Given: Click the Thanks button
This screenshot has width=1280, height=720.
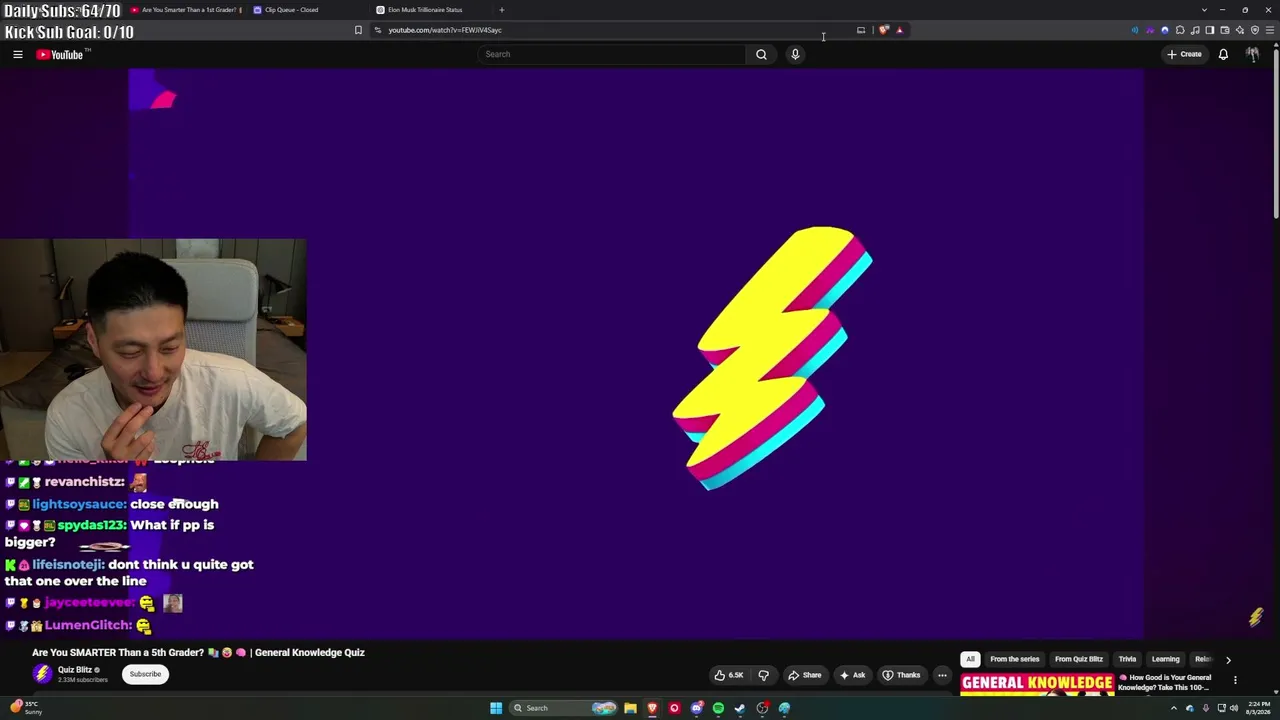Looking at the screenshot, I should tap(901, 675).
